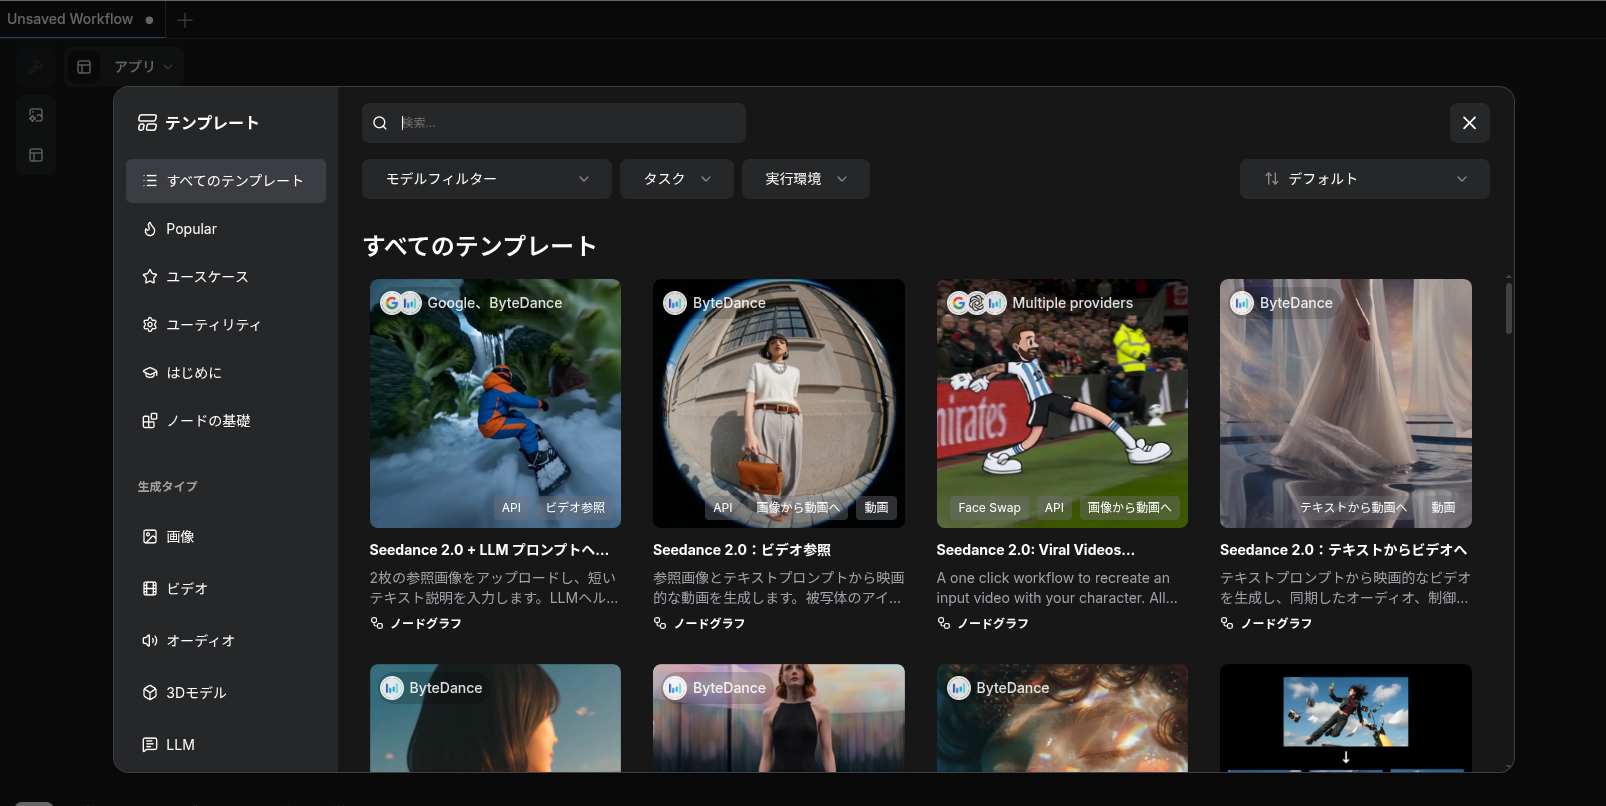This screenshot has height=806, width=1606.
Task: Click the chat icon beside LLM
Action: point(150,745)
